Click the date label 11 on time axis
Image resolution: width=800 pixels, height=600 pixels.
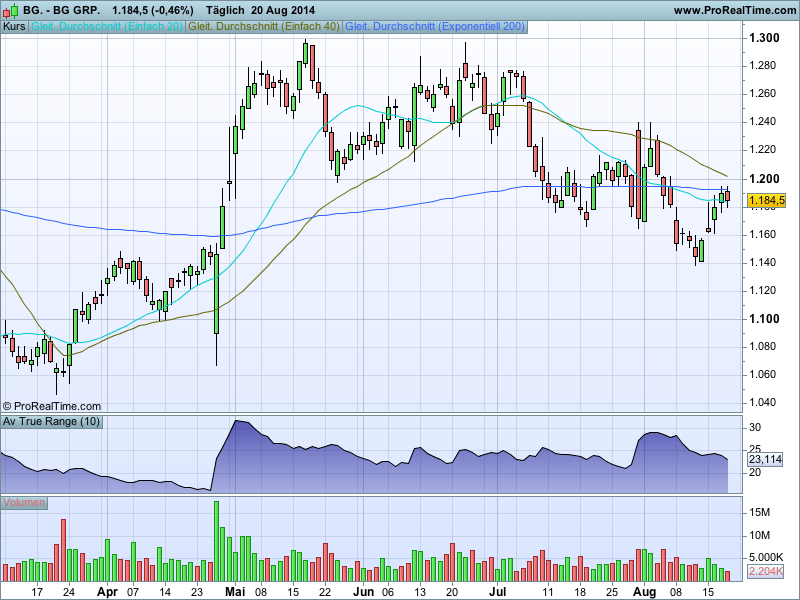pyautogui.click(x=547, y=592)
